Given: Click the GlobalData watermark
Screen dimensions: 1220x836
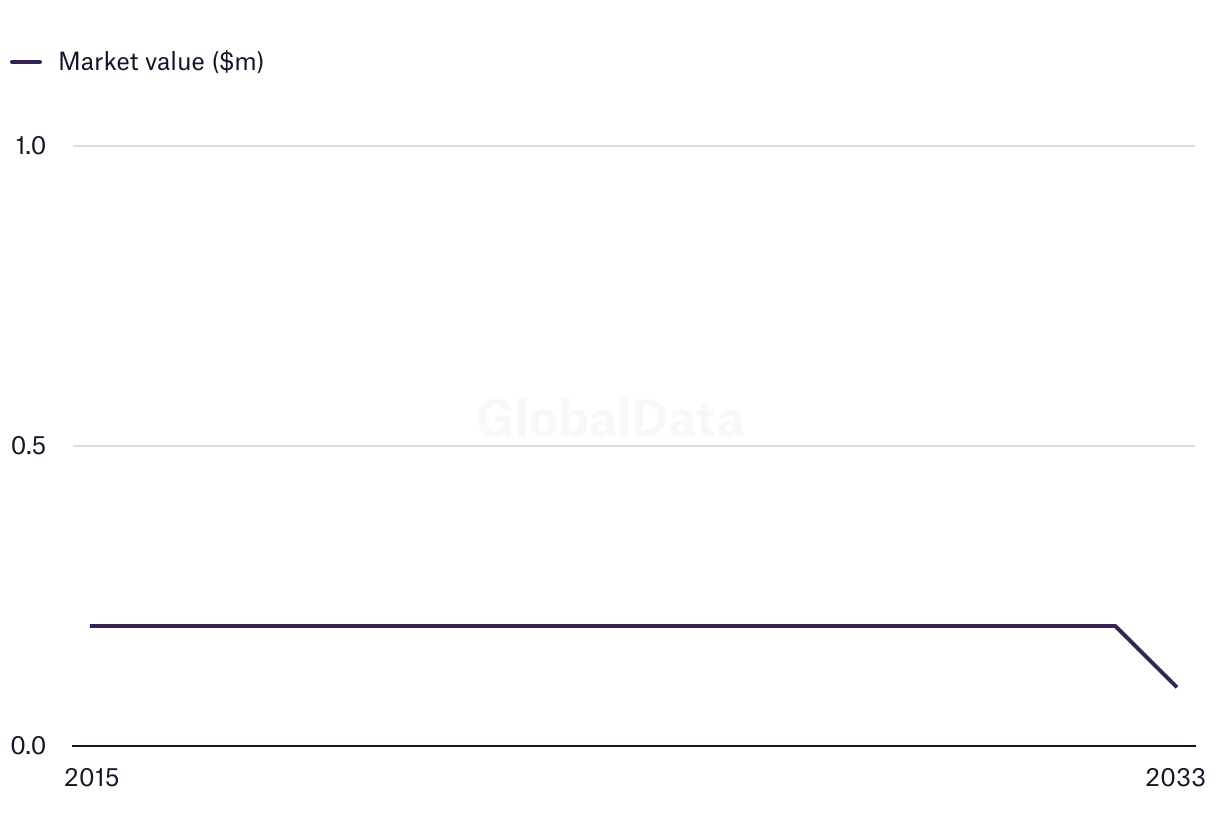Looking at the screenshot, I should tap(610, 419).
